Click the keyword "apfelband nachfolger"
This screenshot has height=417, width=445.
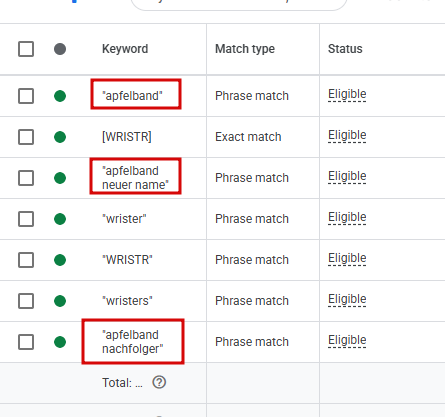point(133,342)
